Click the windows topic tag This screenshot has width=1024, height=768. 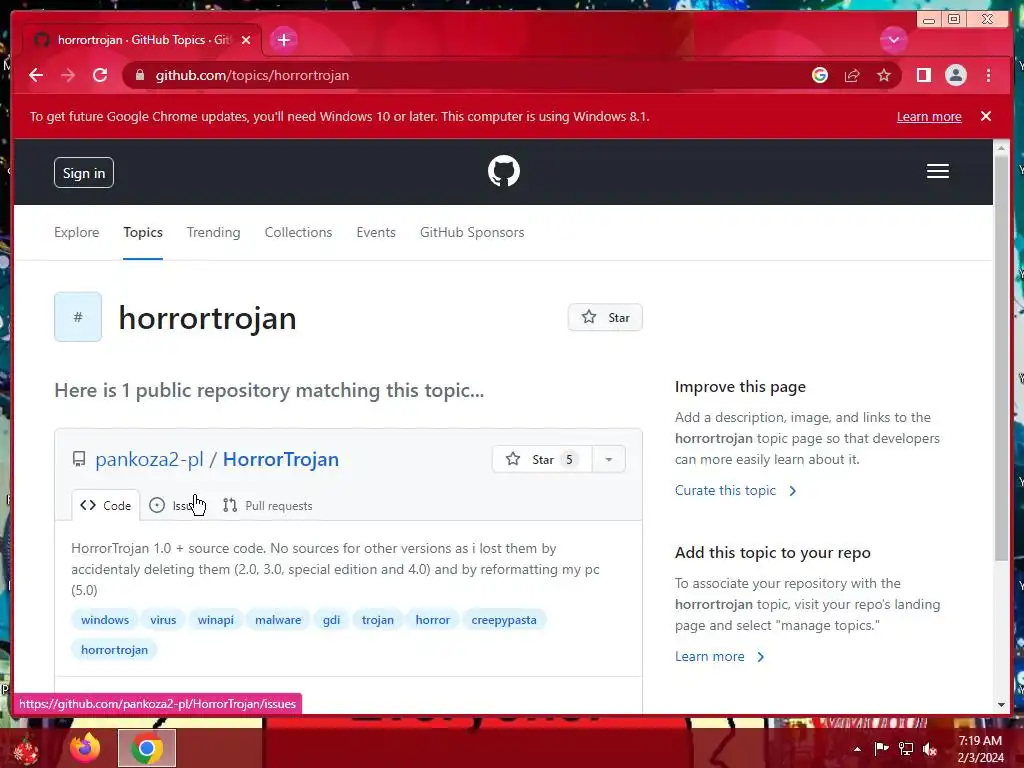point(105,620)
